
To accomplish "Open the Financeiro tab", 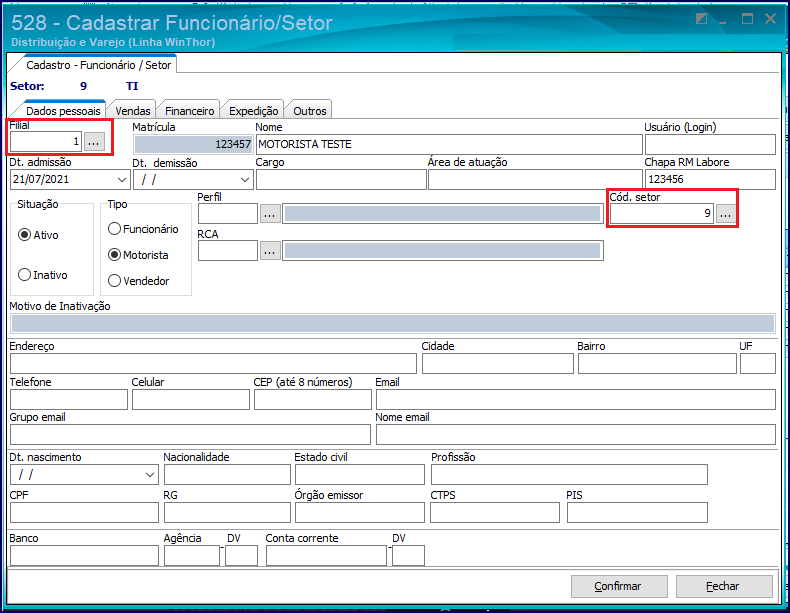I will [x=189, y=111].
